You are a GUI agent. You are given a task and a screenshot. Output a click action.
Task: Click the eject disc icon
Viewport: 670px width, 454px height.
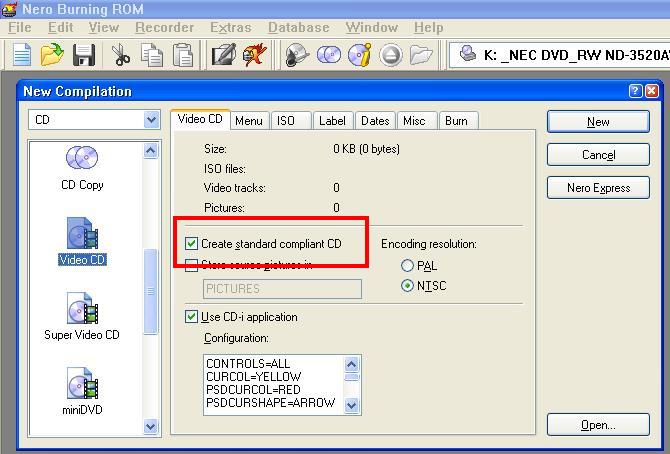391,55
